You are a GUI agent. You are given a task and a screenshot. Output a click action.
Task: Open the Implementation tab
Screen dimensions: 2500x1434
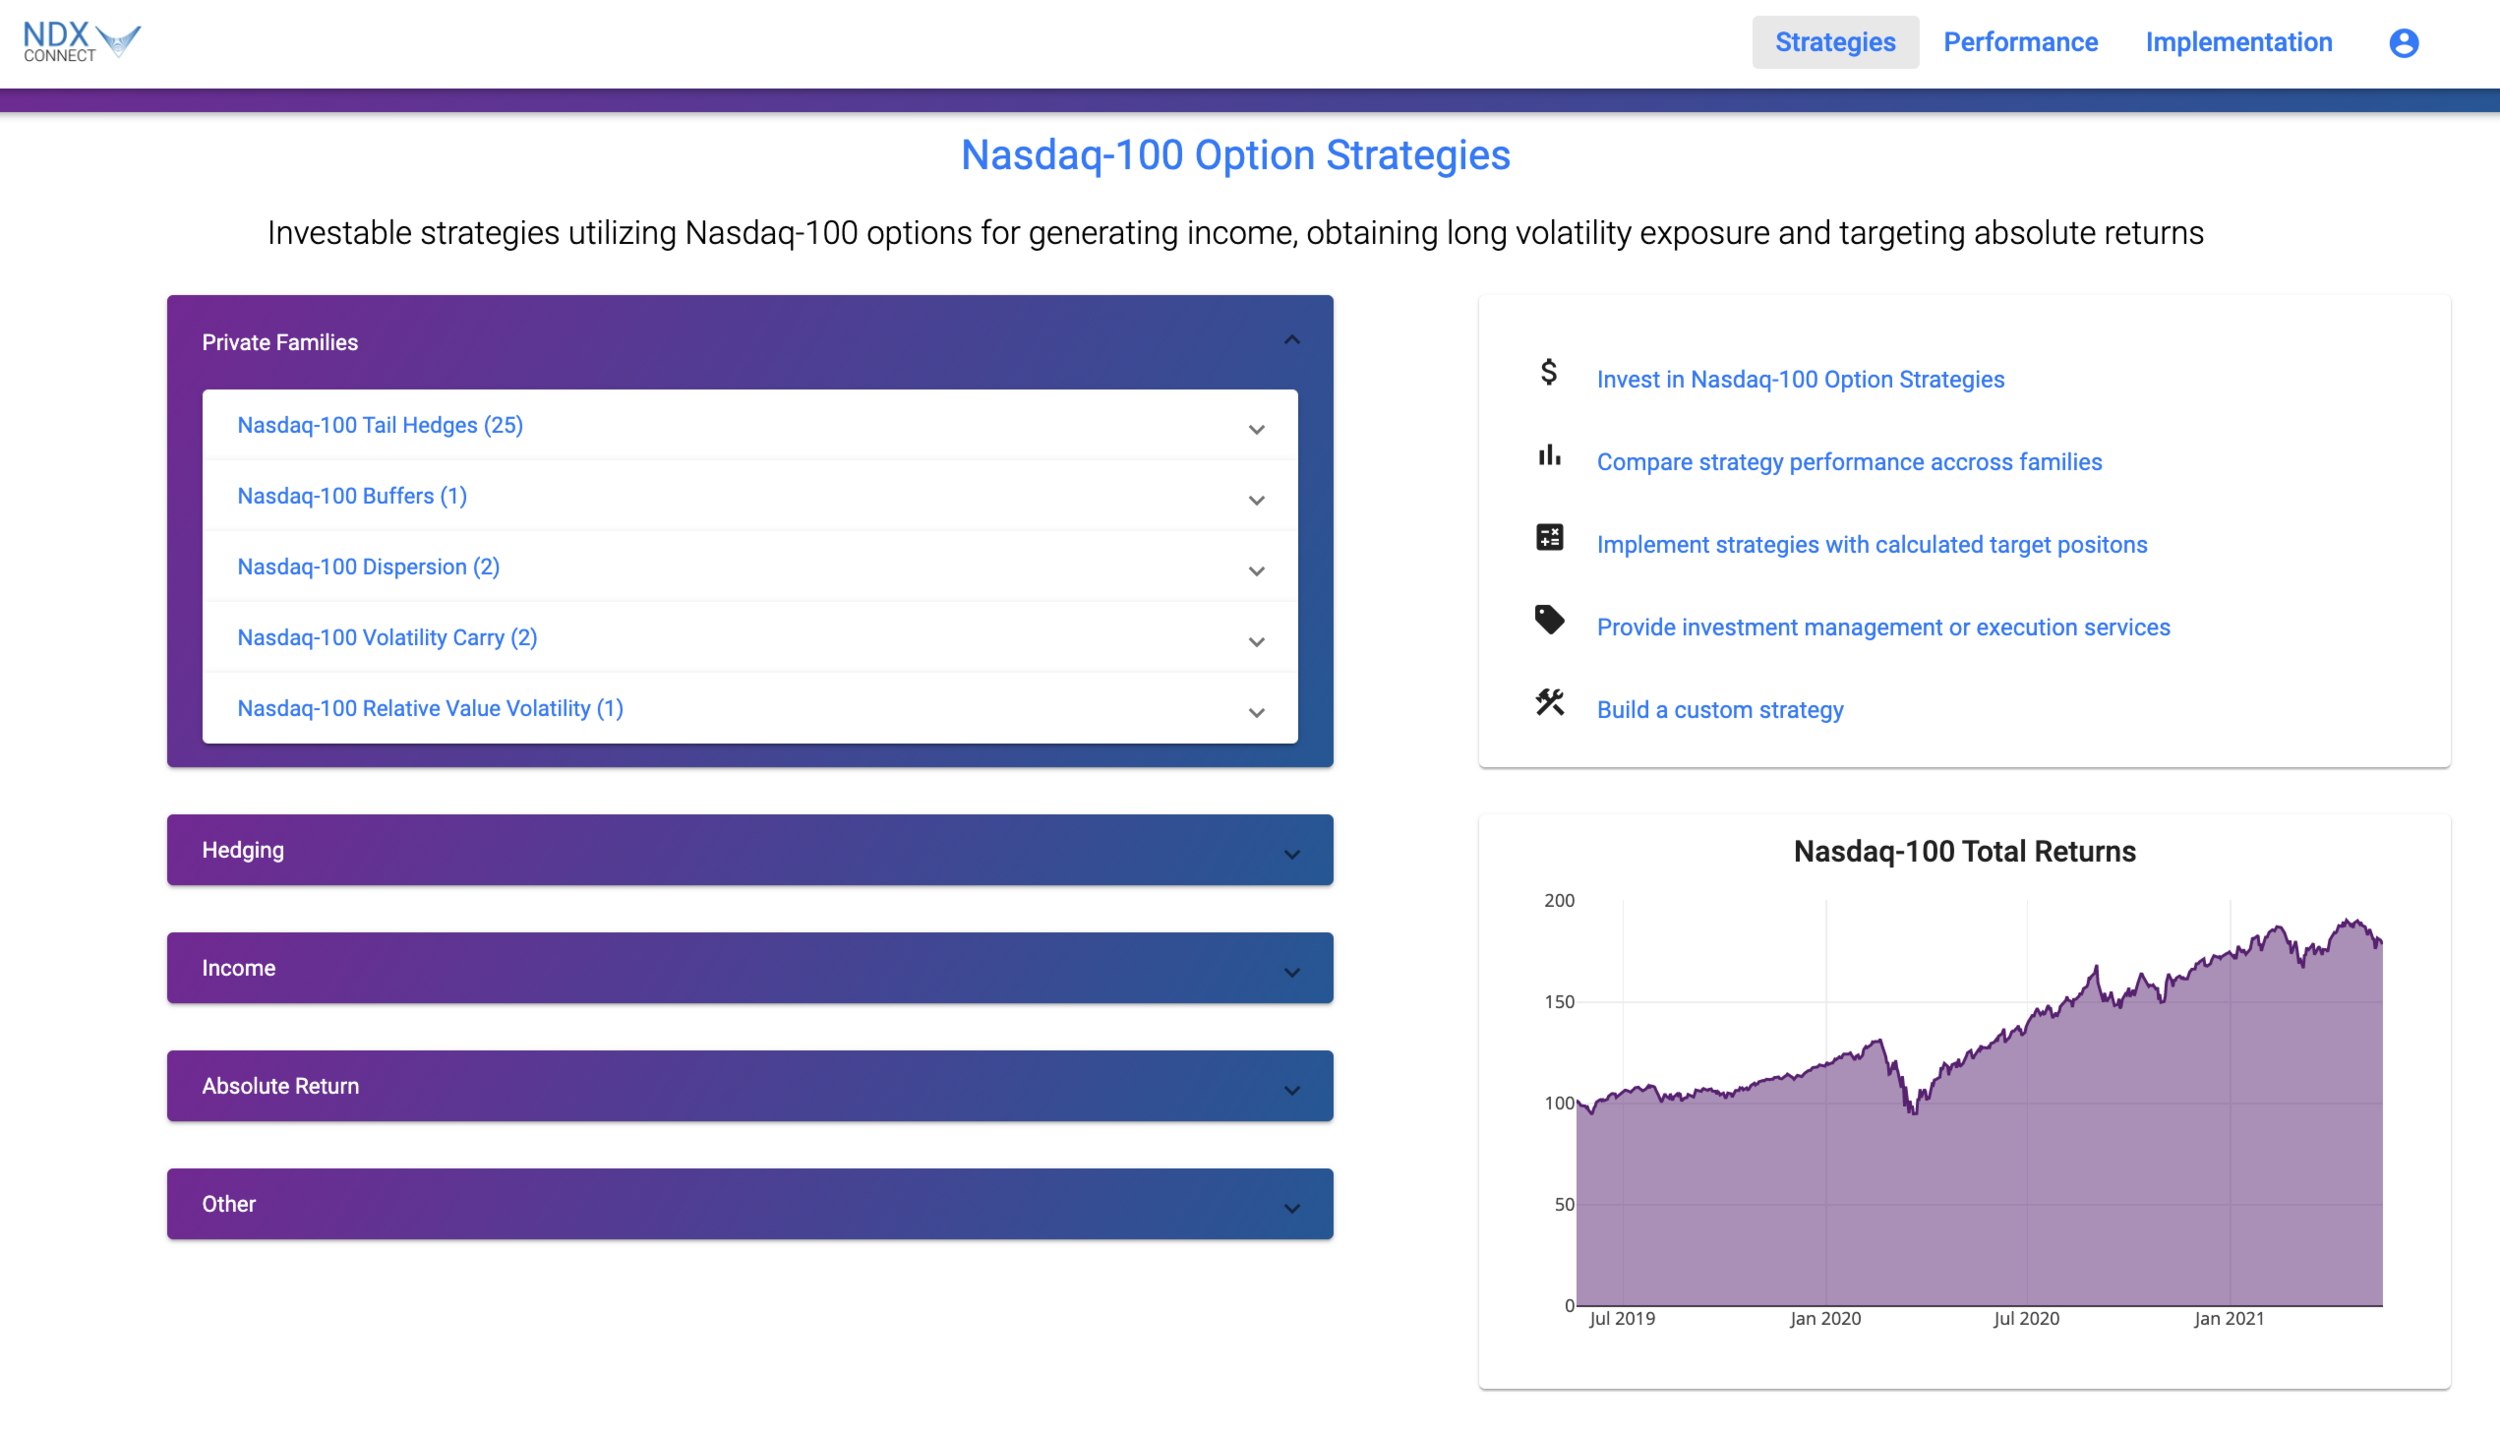(x=2238, y=42)
